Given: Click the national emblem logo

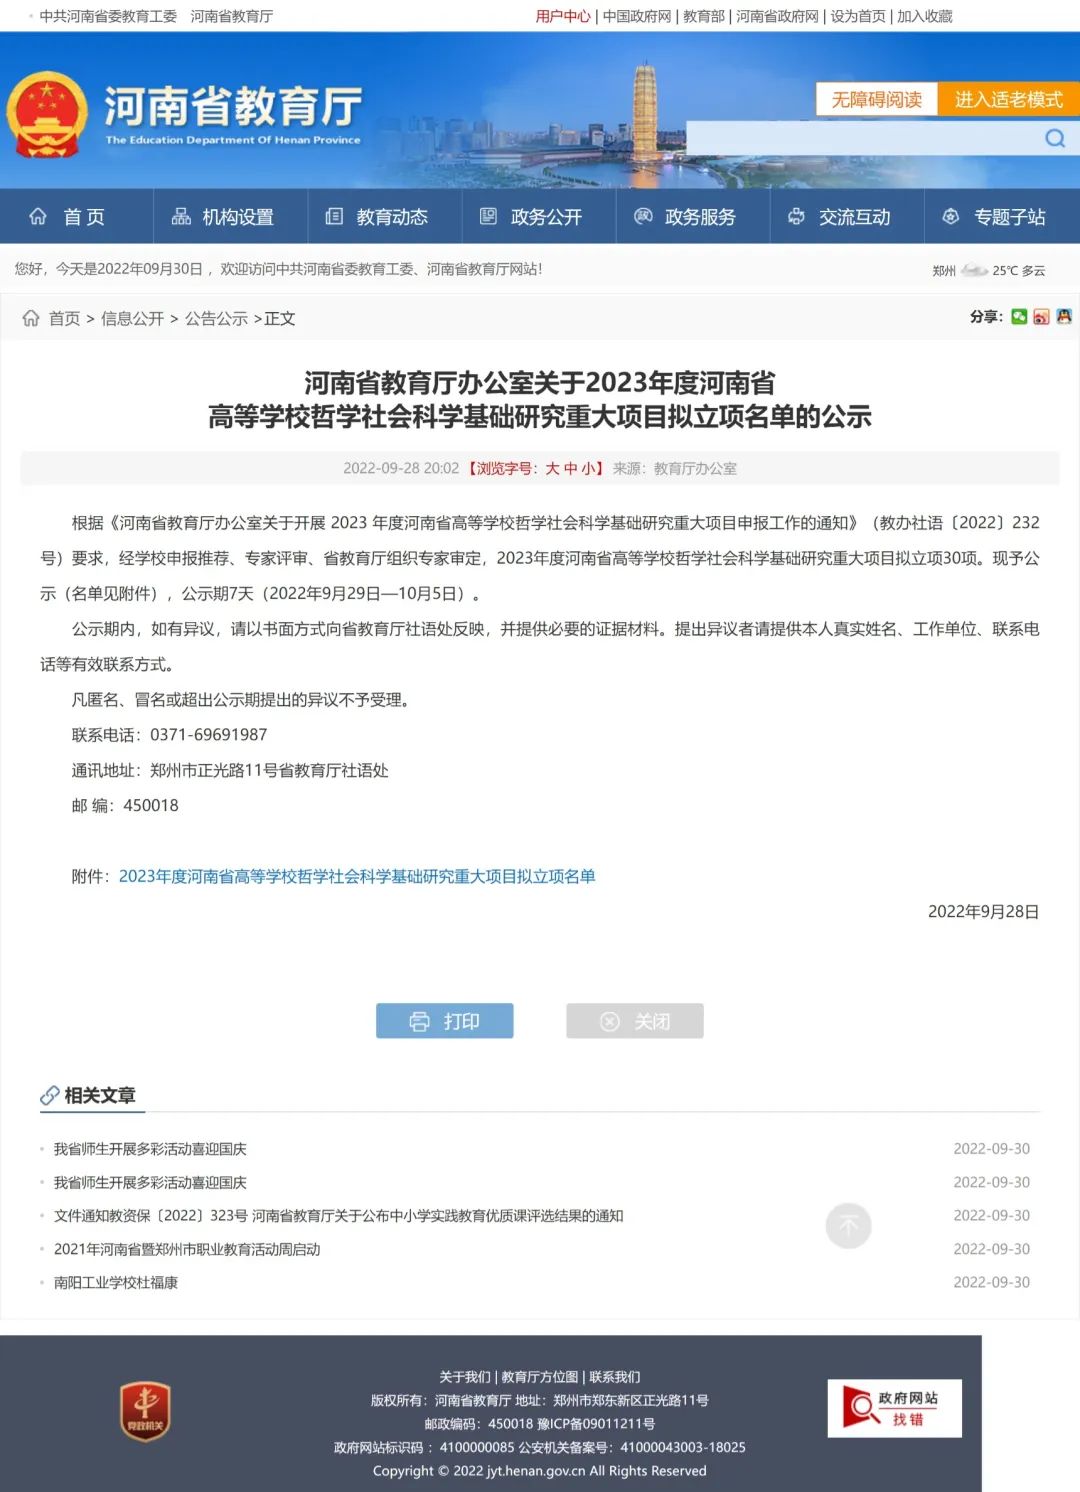Looking at the screenshot, I should [x=46, y=114].
